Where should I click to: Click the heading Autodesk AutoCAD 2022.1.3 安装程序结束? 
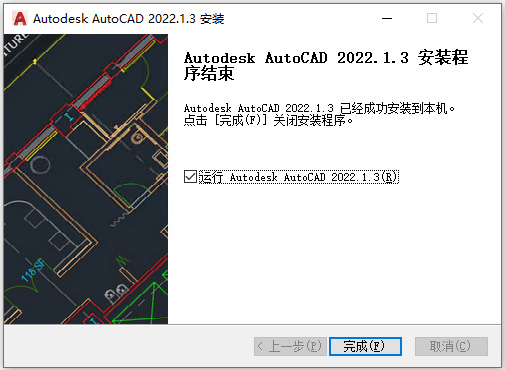coord(326,66)
